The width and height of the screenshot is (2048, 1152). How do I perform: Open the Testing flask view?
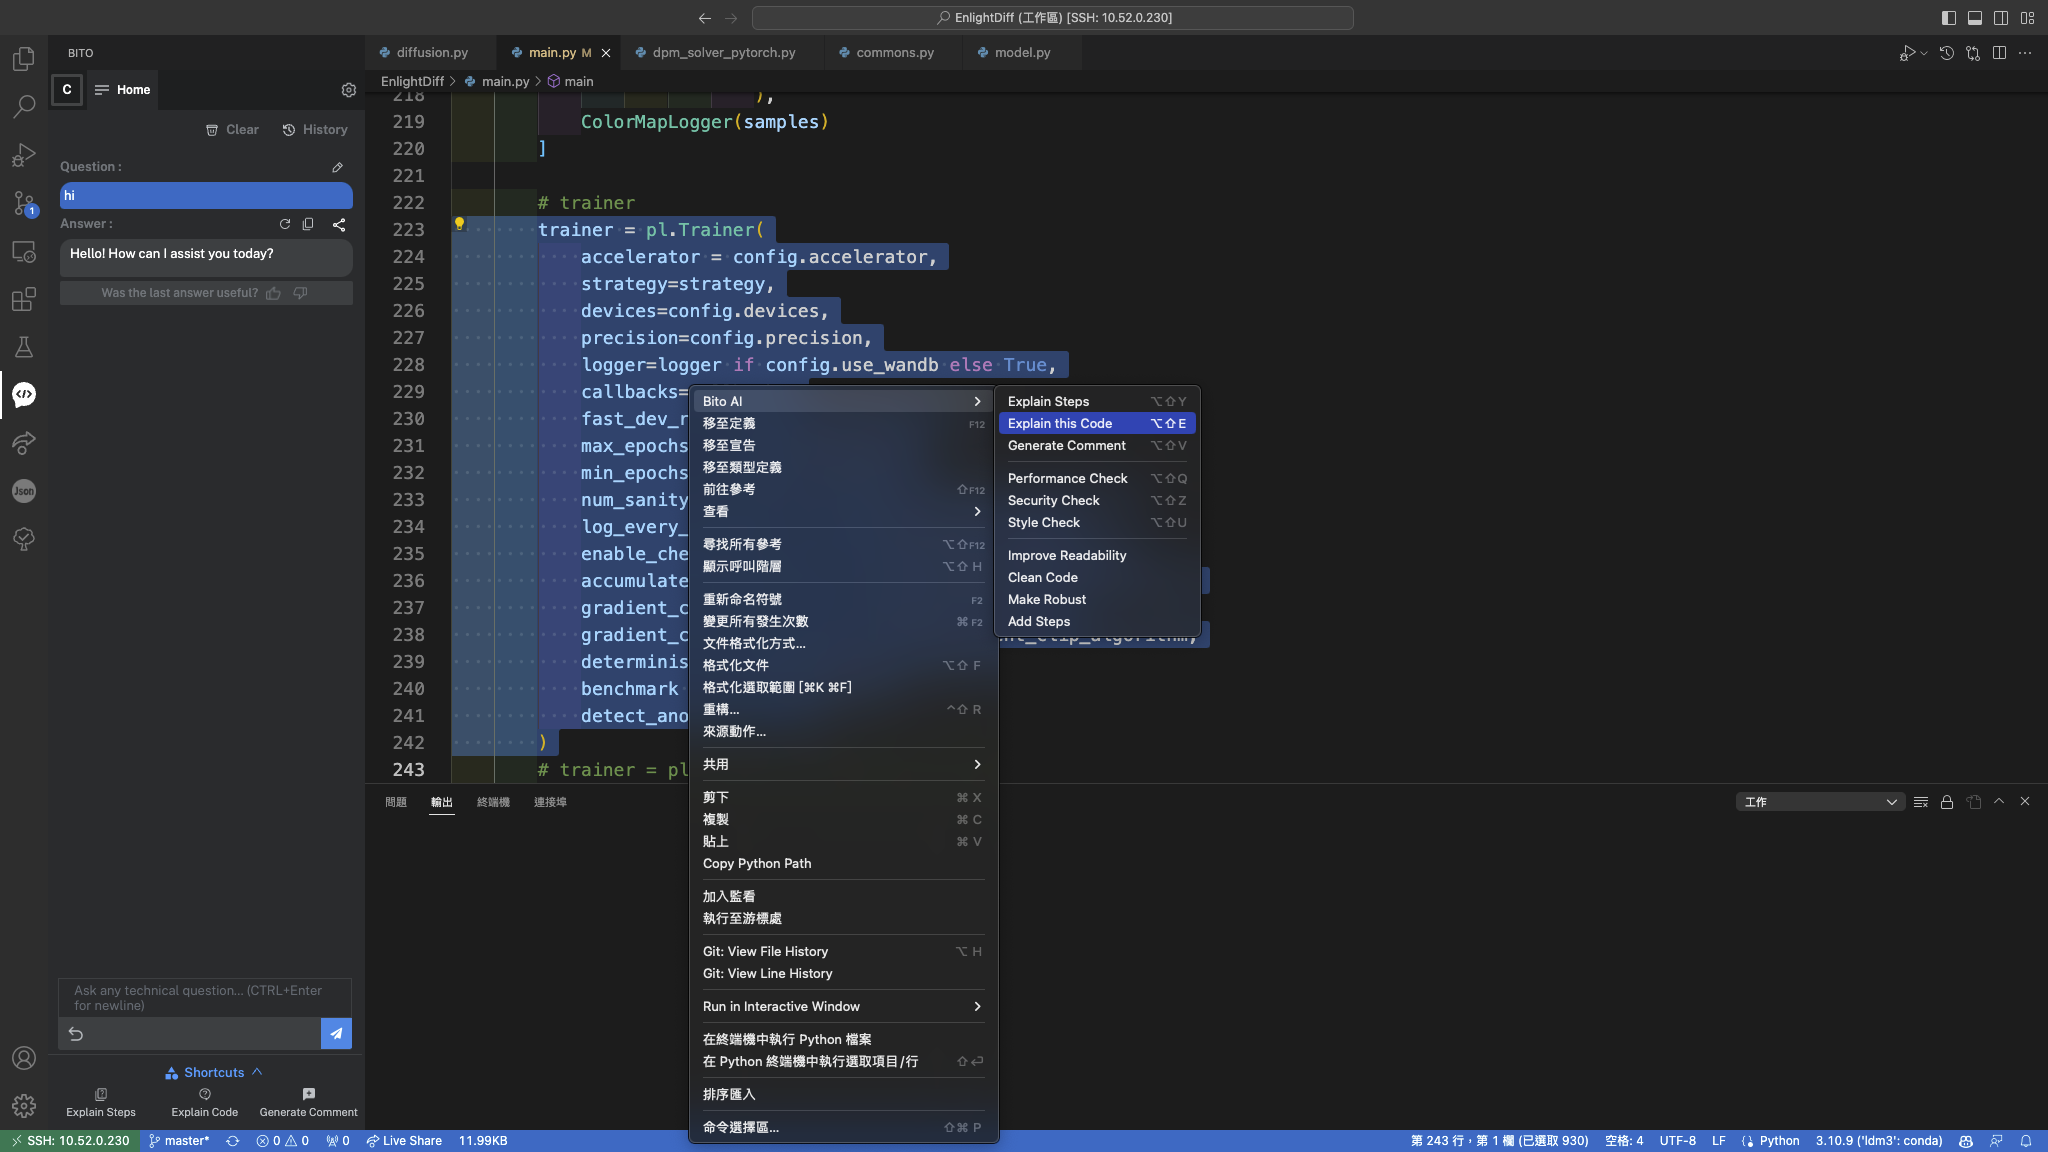point(23,347)
